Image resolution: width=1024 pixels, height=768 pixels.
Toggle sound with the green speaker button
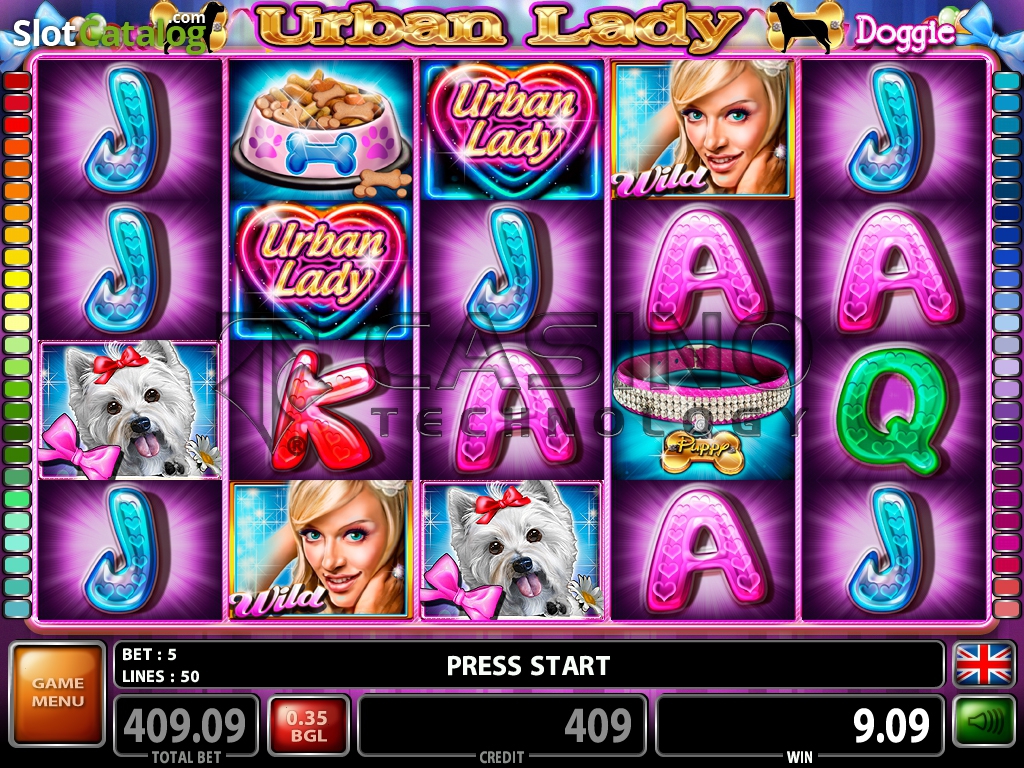pyautogui.click(x=984, y=721)
